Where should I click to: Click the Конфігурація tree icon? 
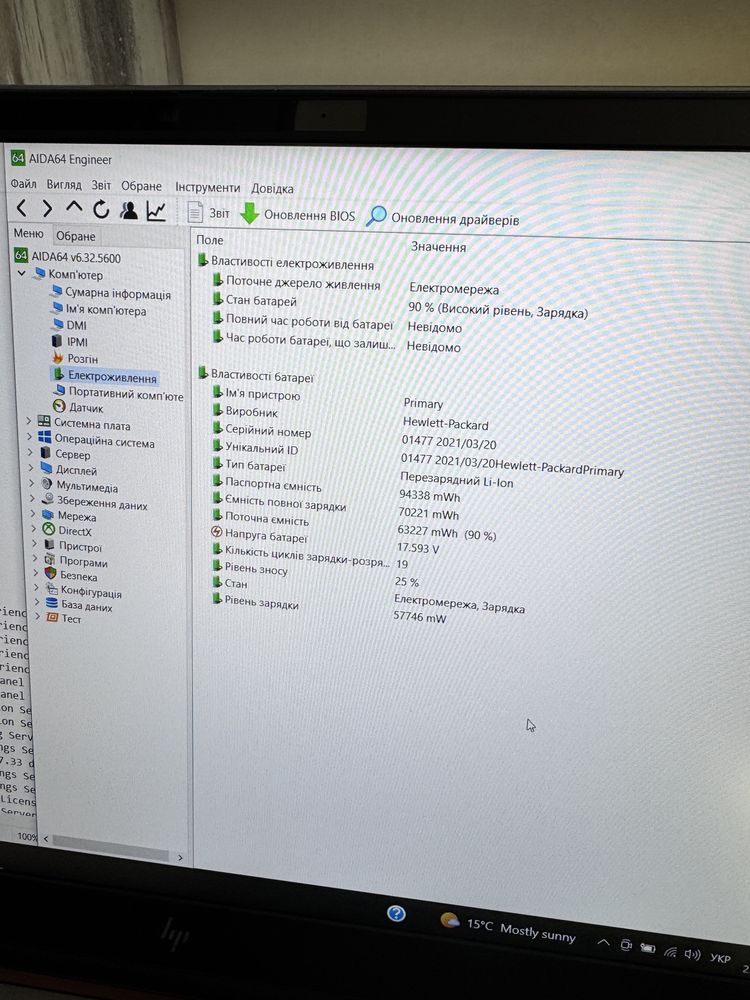(x=52, y=588)
